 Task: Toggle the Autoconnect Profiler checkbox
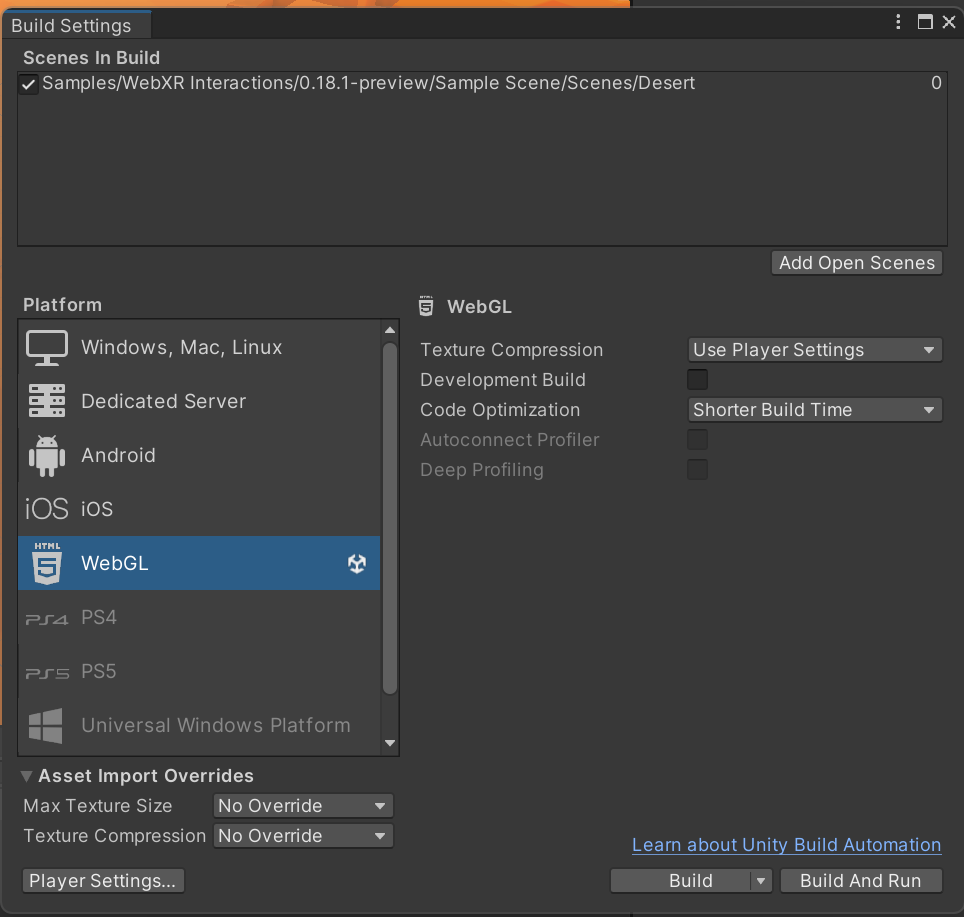697,440
